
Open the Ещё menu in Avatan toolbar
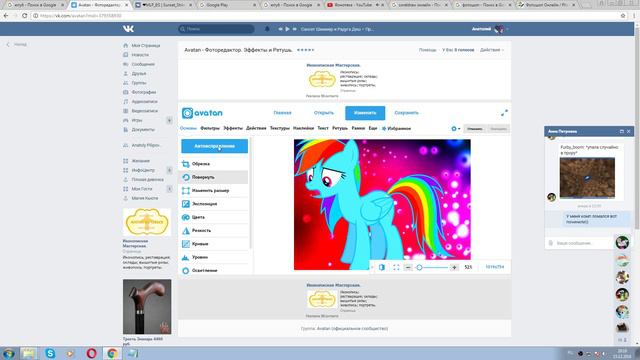373,128
